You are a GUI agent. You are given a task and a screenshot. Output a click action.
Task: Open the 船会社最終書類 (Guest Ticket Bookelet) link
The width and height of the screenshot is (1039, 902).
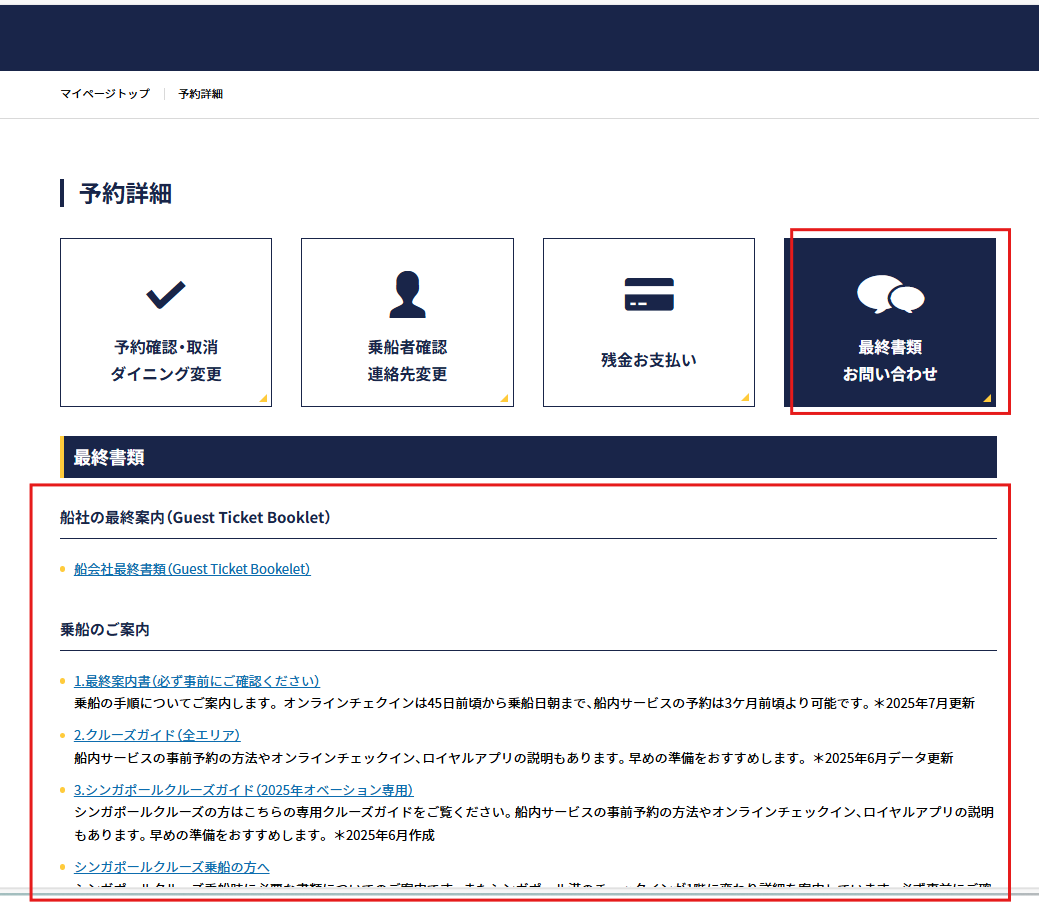[x=192, y=569]
